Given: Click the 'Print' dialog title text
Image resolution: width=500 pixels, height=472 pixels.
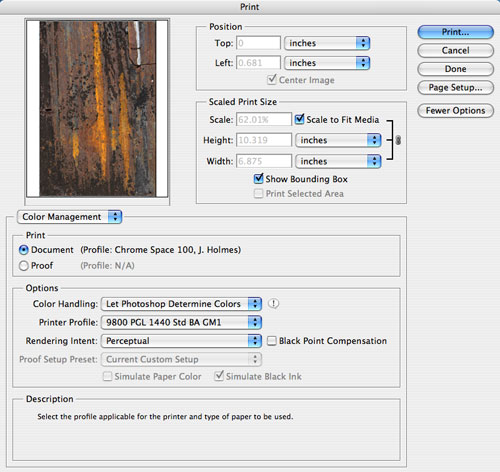Looking at the screenshot, I should click(250, 7).
